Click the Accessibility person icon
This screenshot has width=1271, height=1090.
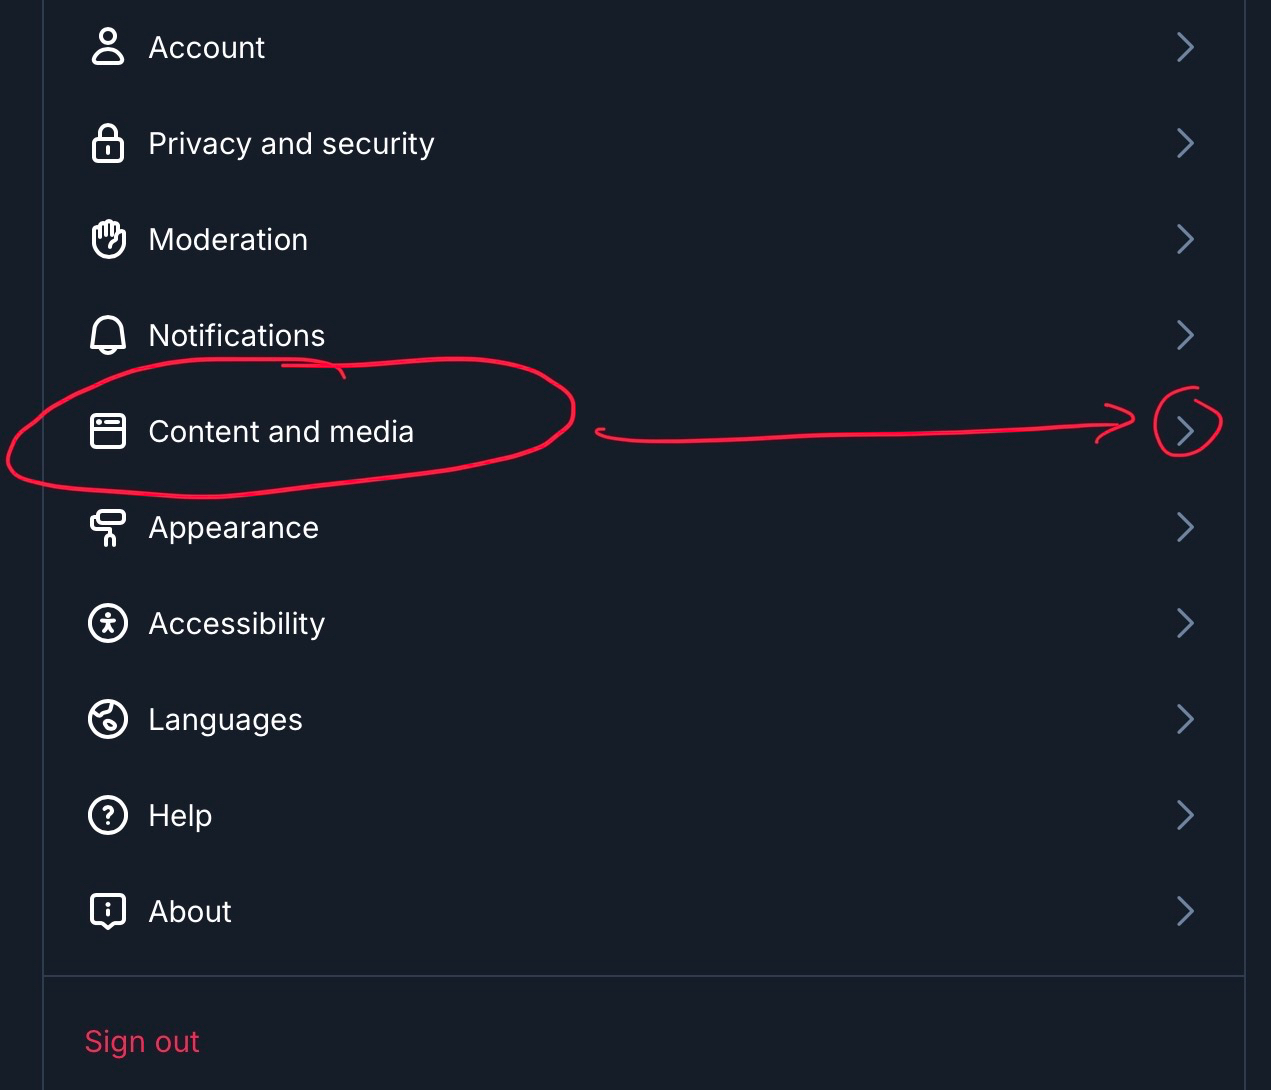pyautogui.click(x=108, y=623)
